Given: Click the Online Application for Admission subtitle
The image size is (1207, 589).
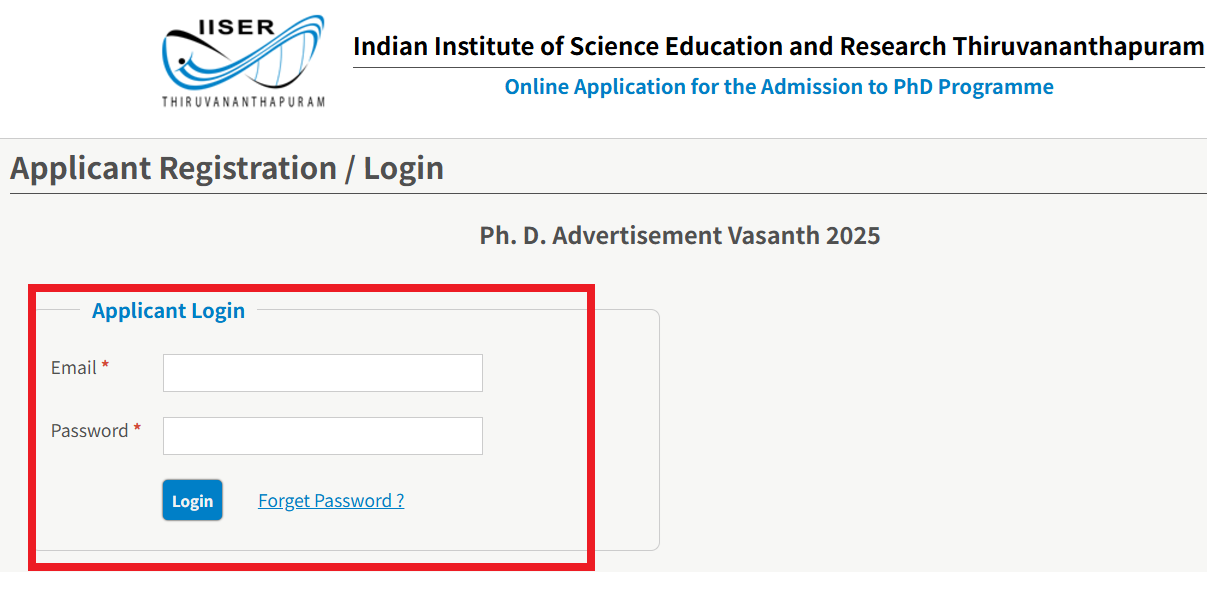Looking at the screenshot, I should click(779, 87).
